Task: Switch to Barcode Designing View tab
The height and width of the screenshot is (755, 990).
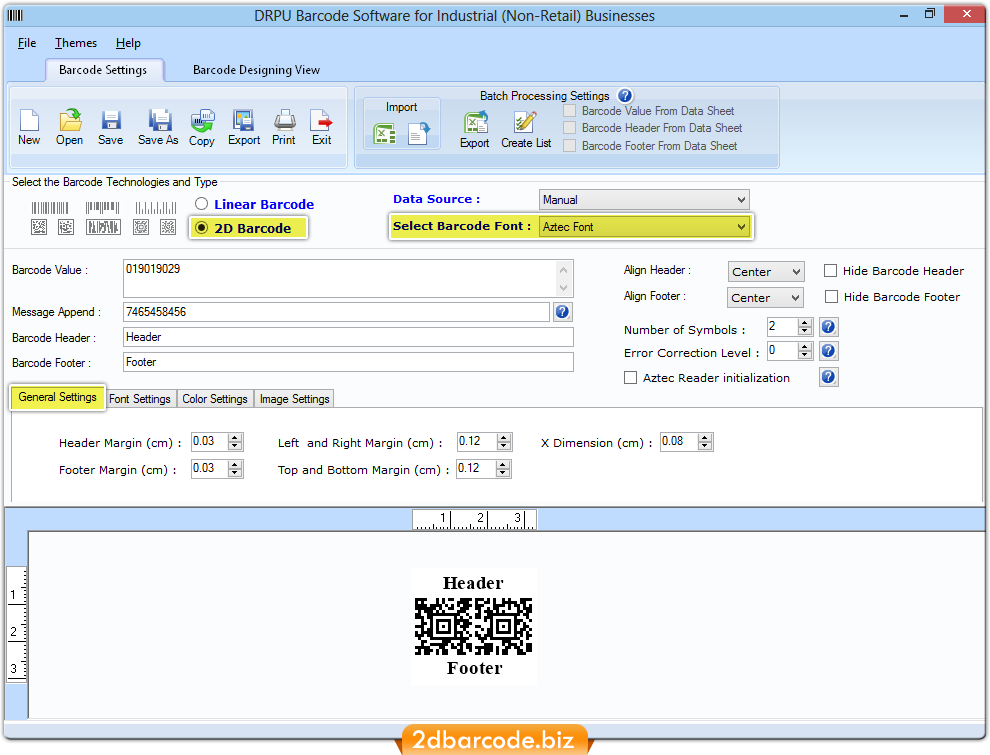Action: pos(256,70)
